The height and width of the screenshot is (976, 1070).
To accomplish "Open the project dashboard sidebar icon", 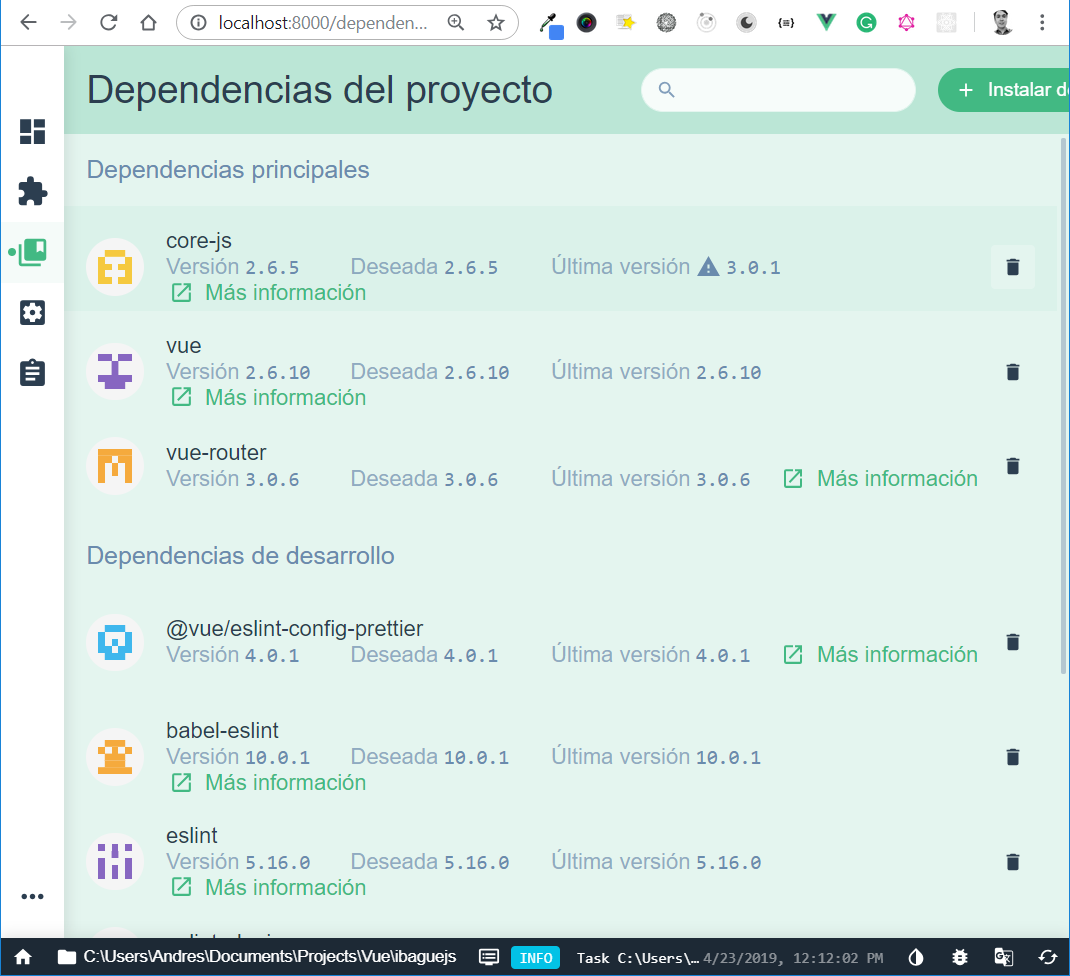I will (32, 132).
